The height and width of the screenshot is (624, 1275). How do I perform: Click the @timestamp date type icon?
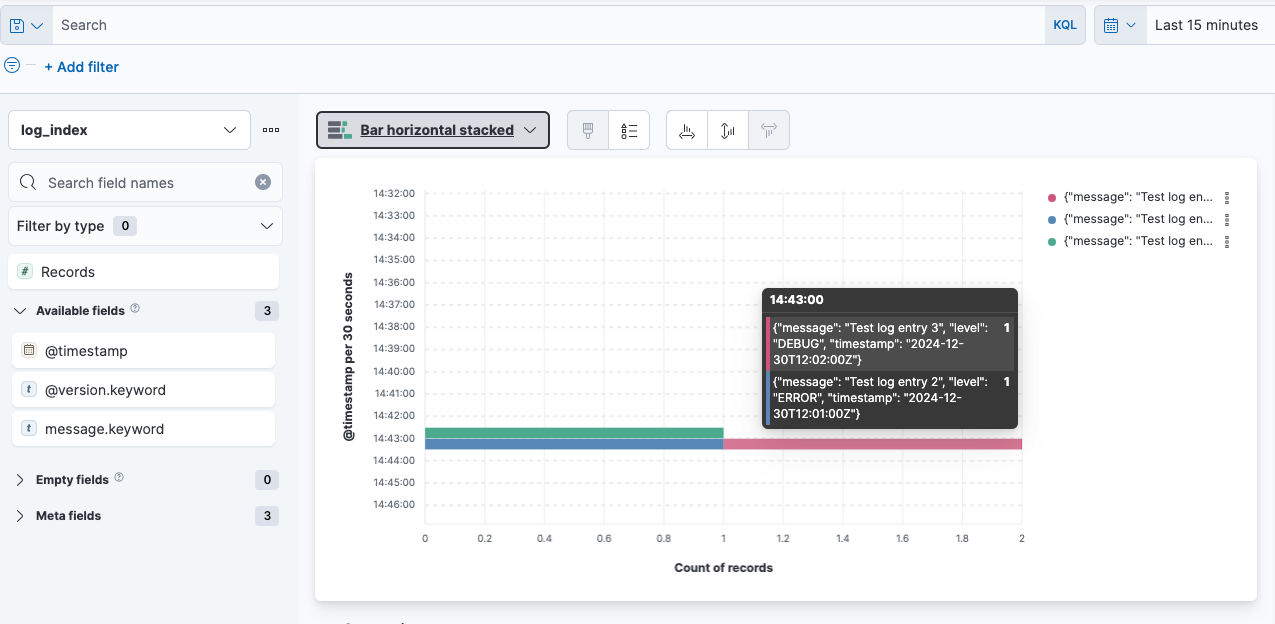(x=29, y=351)
